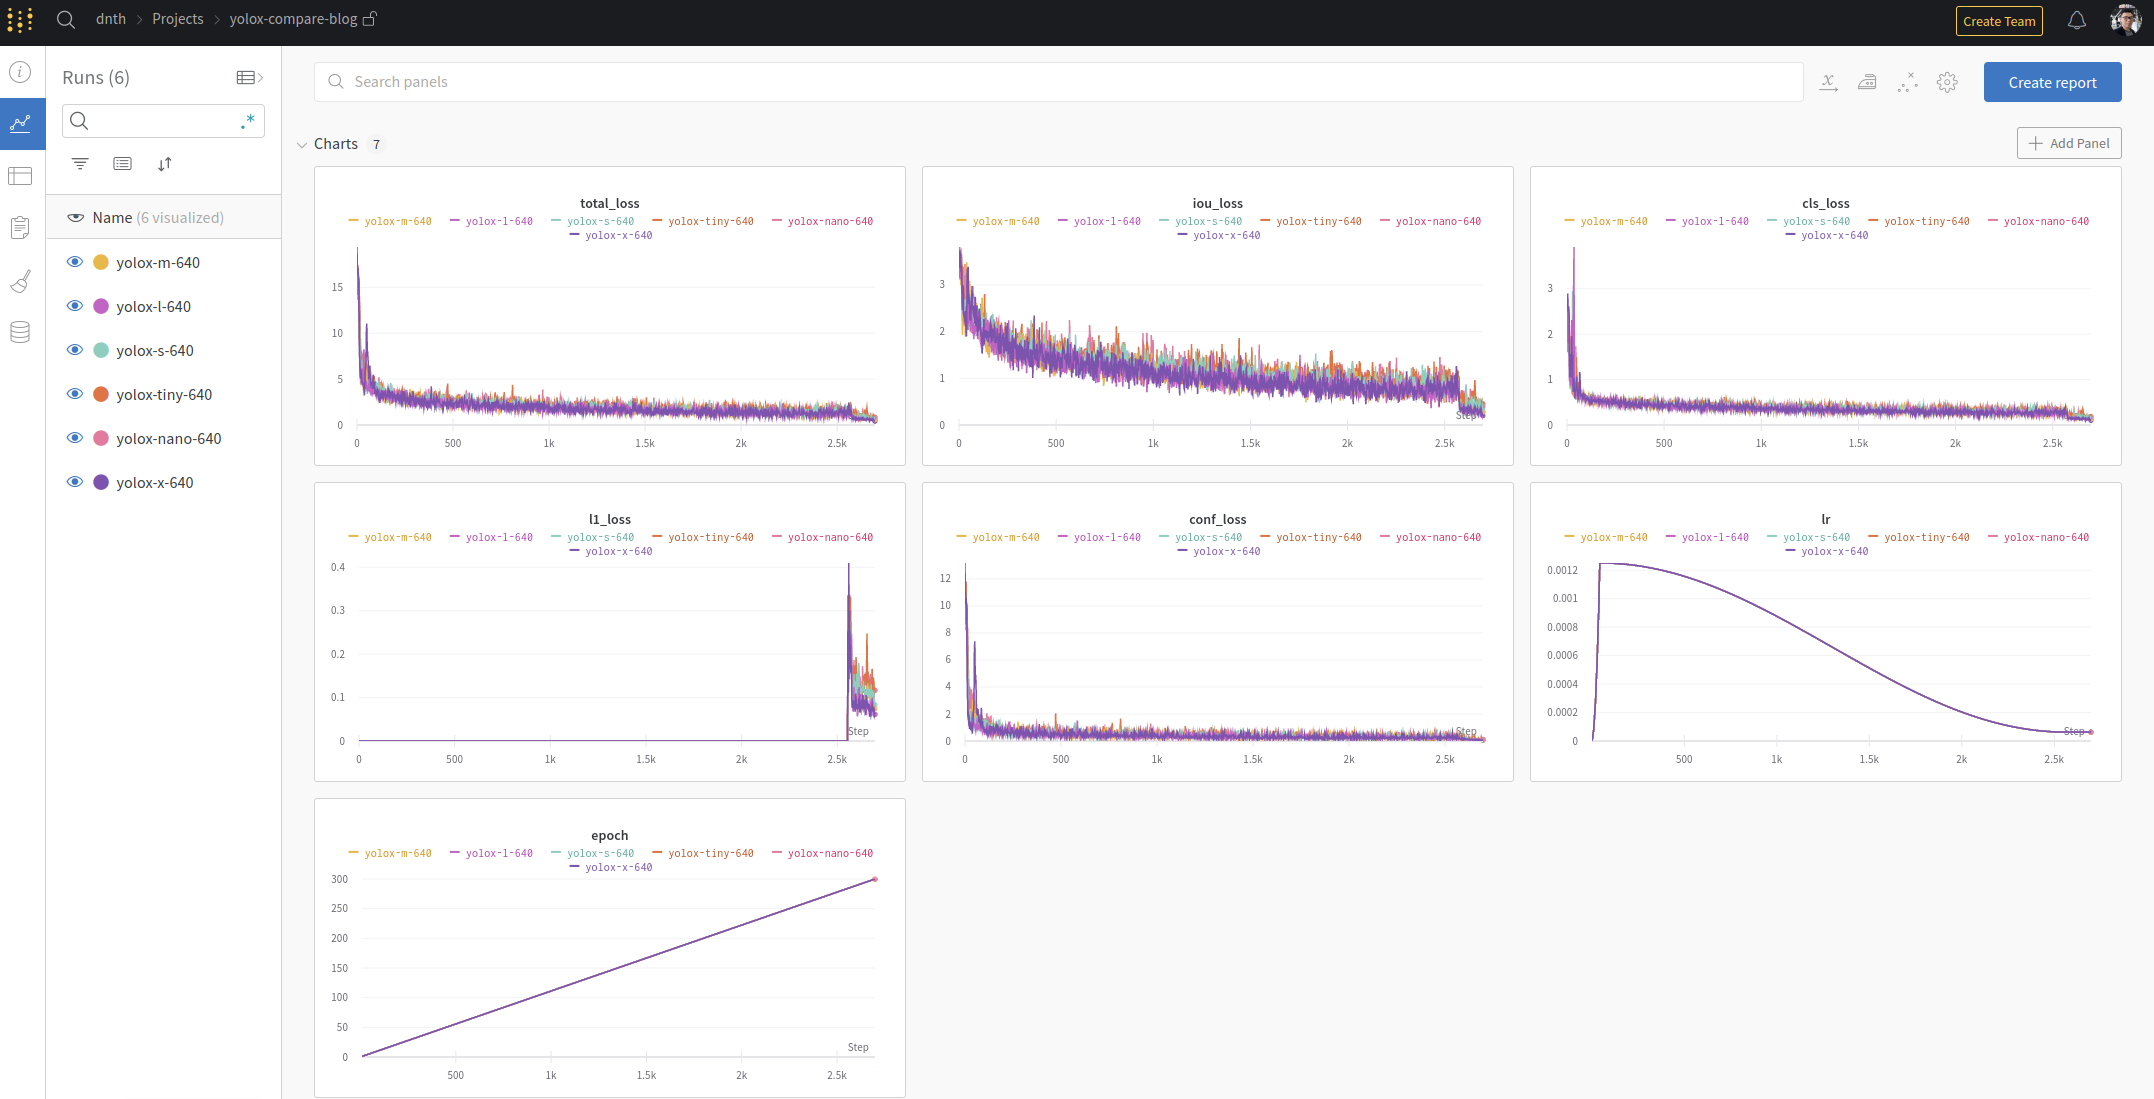Open the notifications bell
Screen dimensions: 2154x1099
tap(2077, 20)
